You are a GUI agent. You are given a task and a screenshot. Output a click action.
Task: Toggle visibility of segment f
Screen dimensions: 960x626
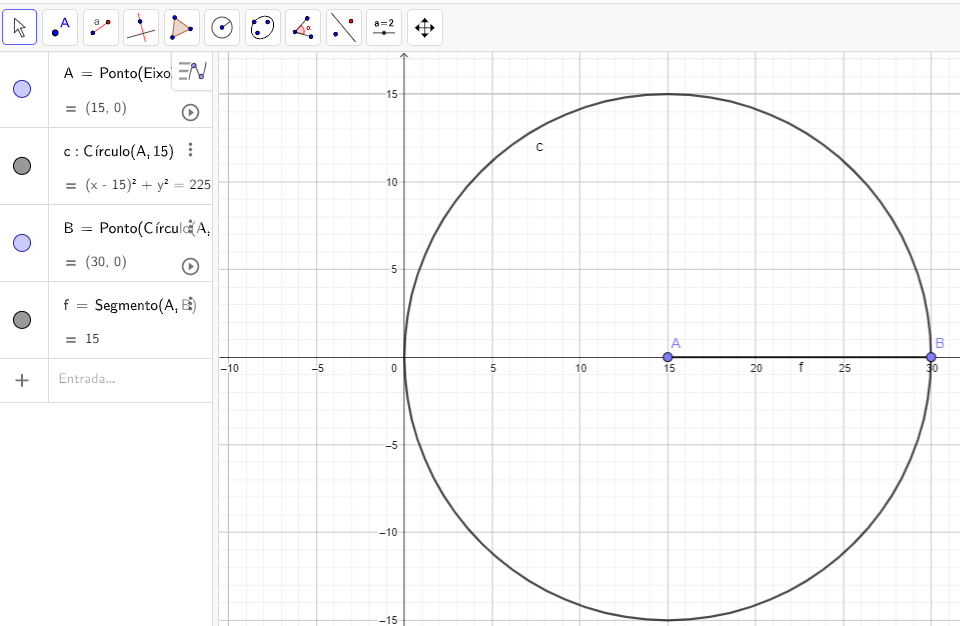(x=22, y=320)
